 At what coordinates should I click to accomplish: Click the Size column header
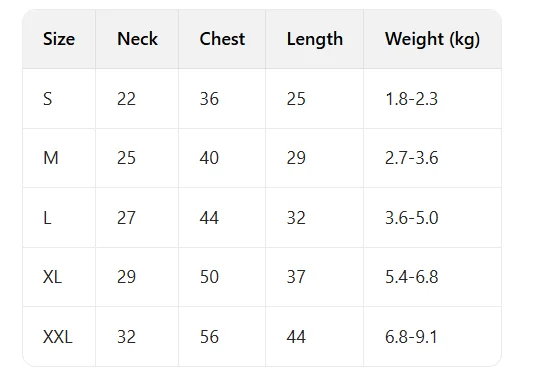tap(59, 39)
